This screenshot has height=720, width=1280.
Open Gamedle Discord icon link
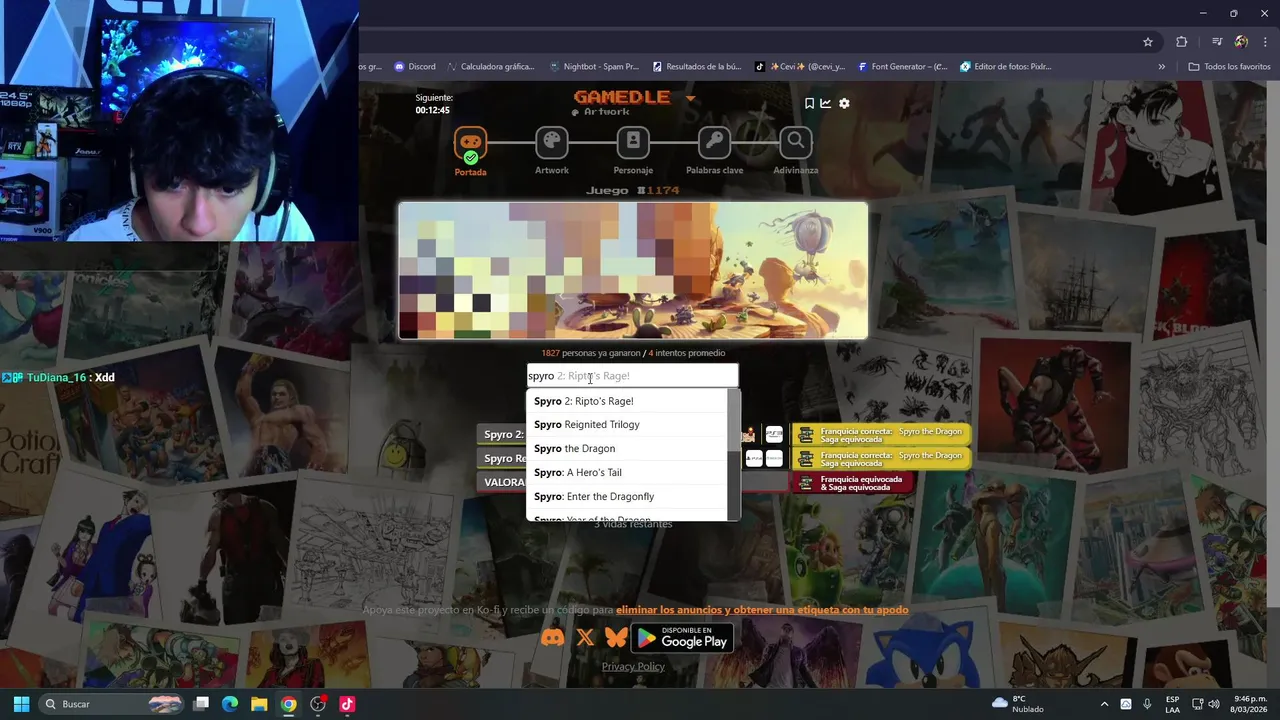[x=552, y=638]
